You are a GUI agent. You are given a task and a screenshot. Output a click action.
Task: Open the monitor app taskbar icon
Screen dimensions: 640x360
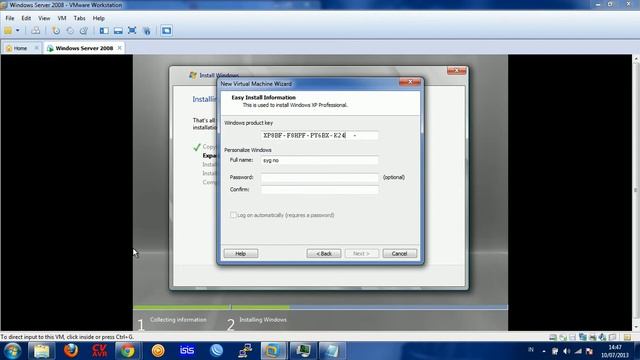pos(303,351)
